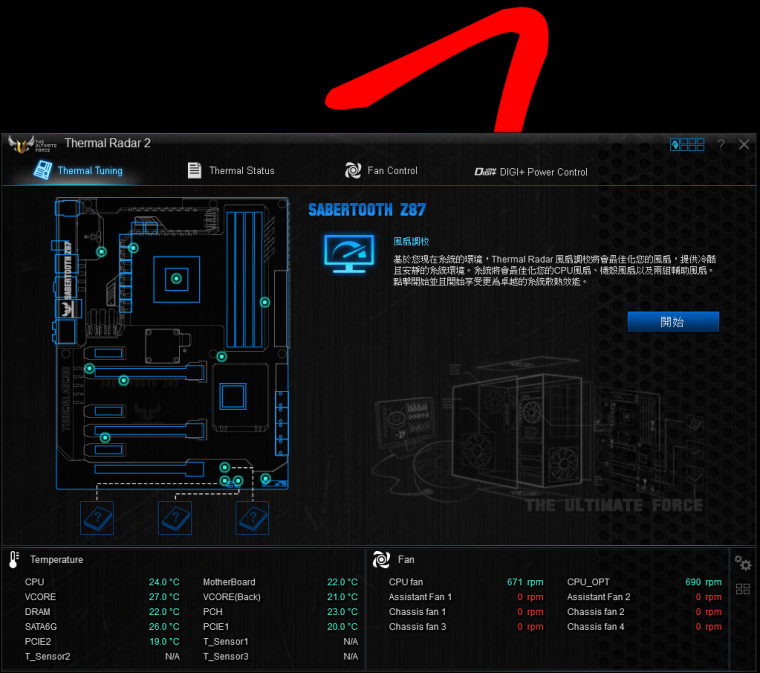Close the Thermal Radar 2 window
Screen dimensions: 760x673
744,144
